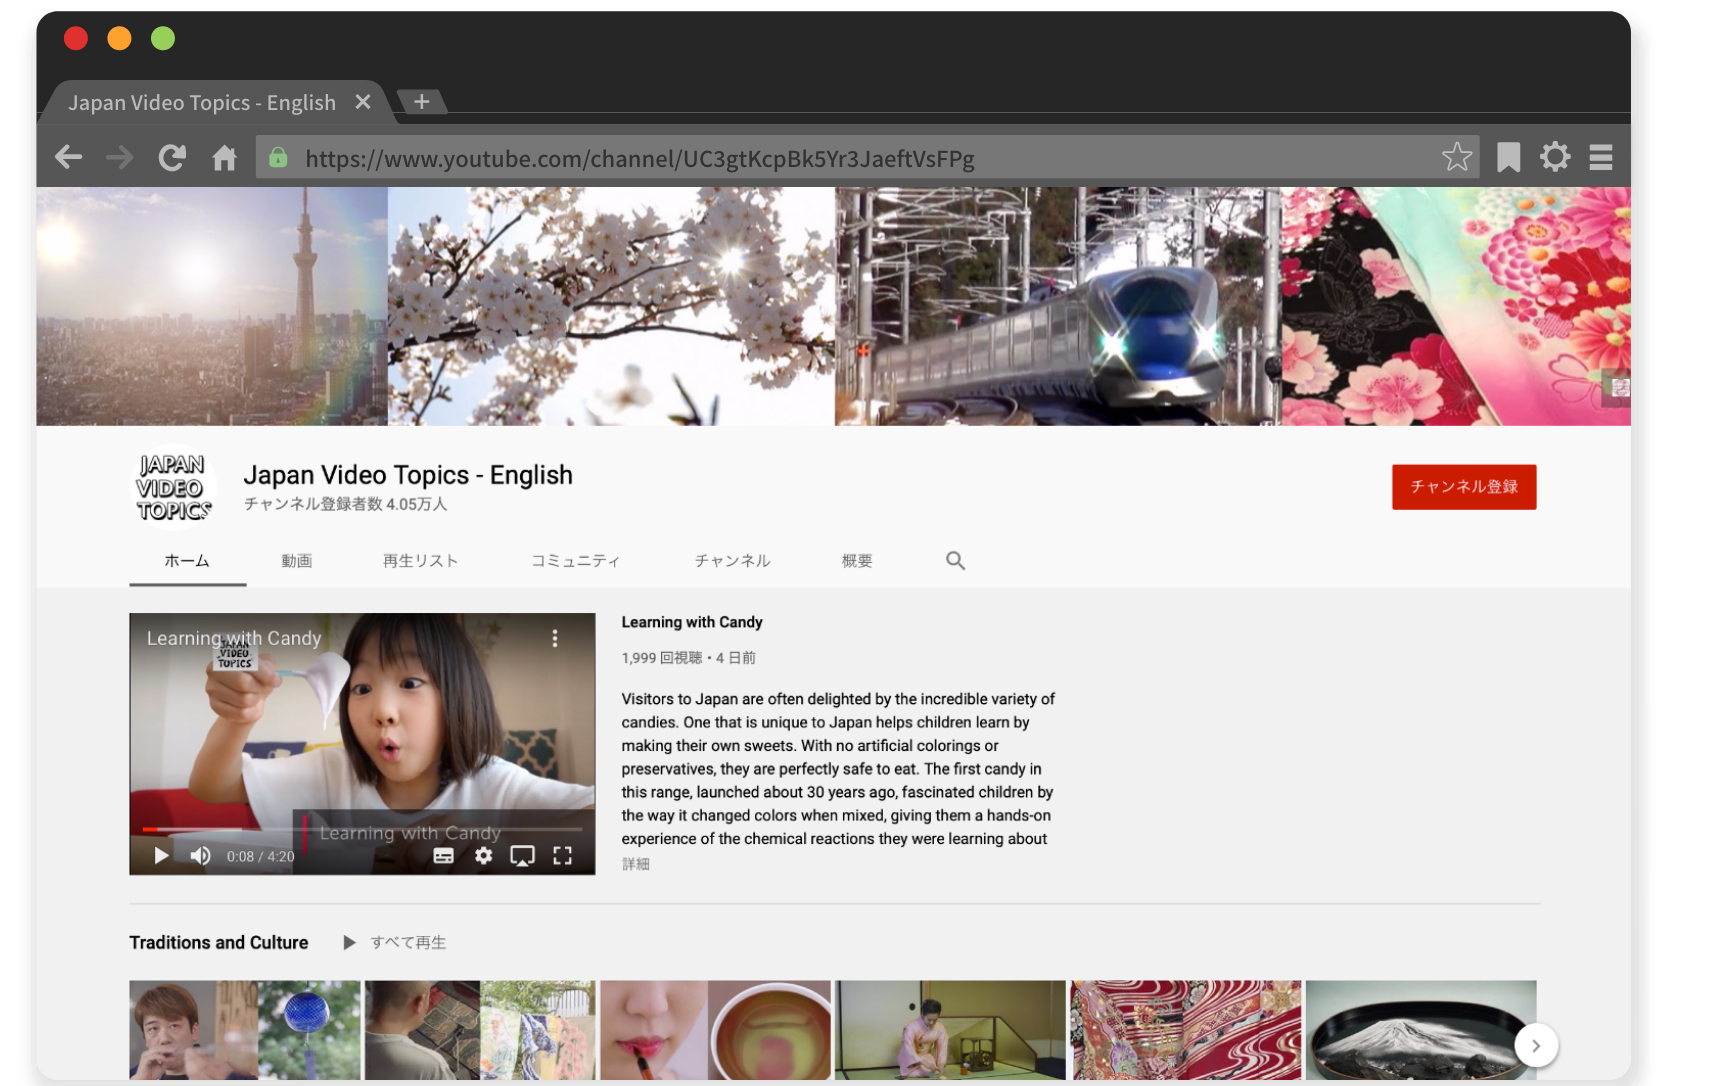Image resolution: width=1725 pixels, height=1086 pixels.
Task: Open the browser hamburger menu
Action: tap(1601, 157)
